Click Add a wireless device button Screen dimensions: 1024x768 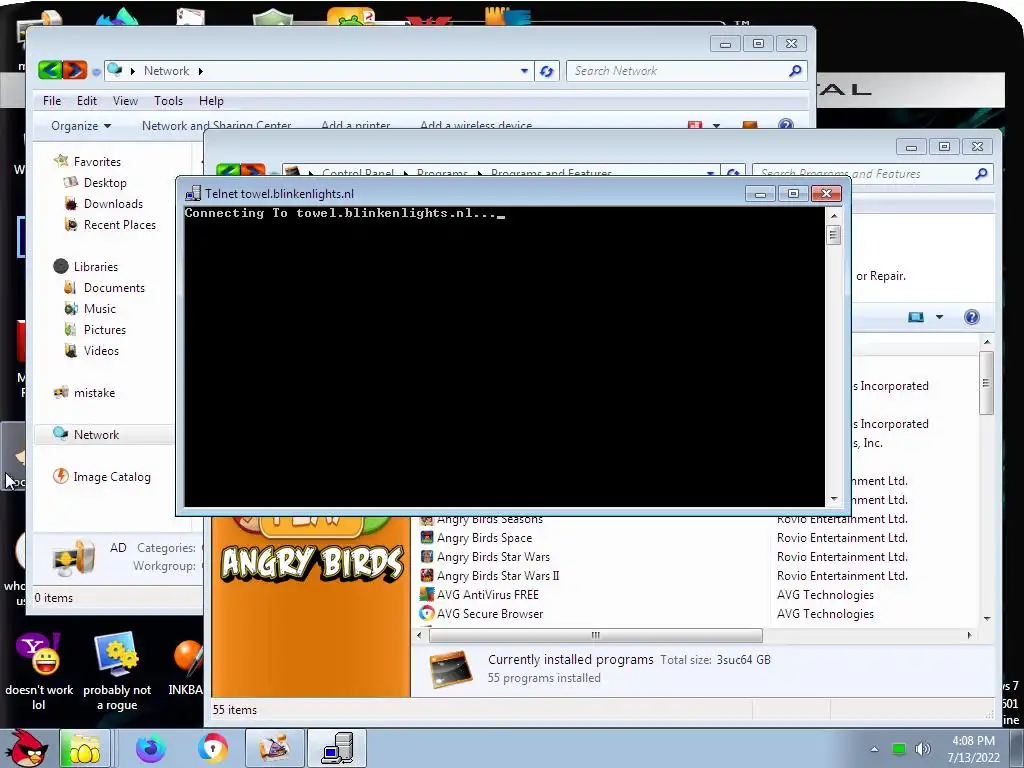tap(475, 124)
